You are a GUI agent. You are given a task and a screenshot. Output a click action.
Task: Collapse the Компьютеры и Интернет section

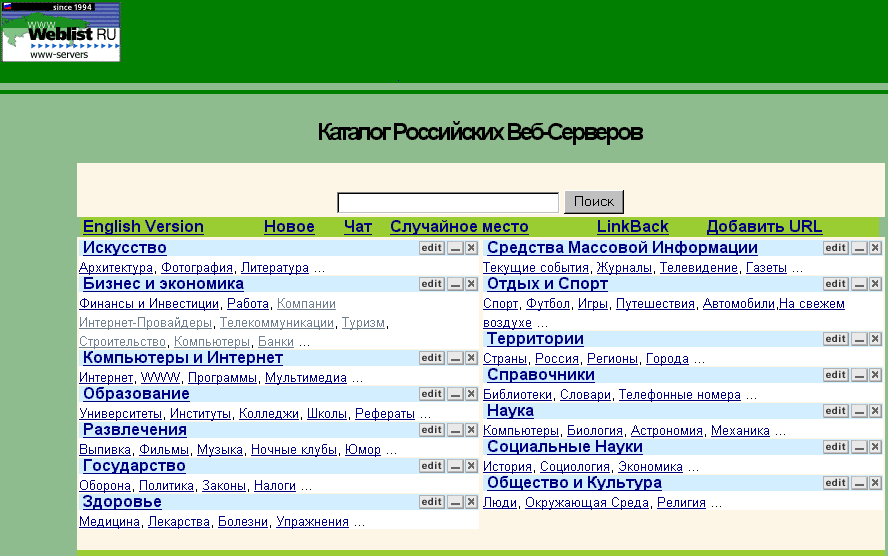pos(455,358)
